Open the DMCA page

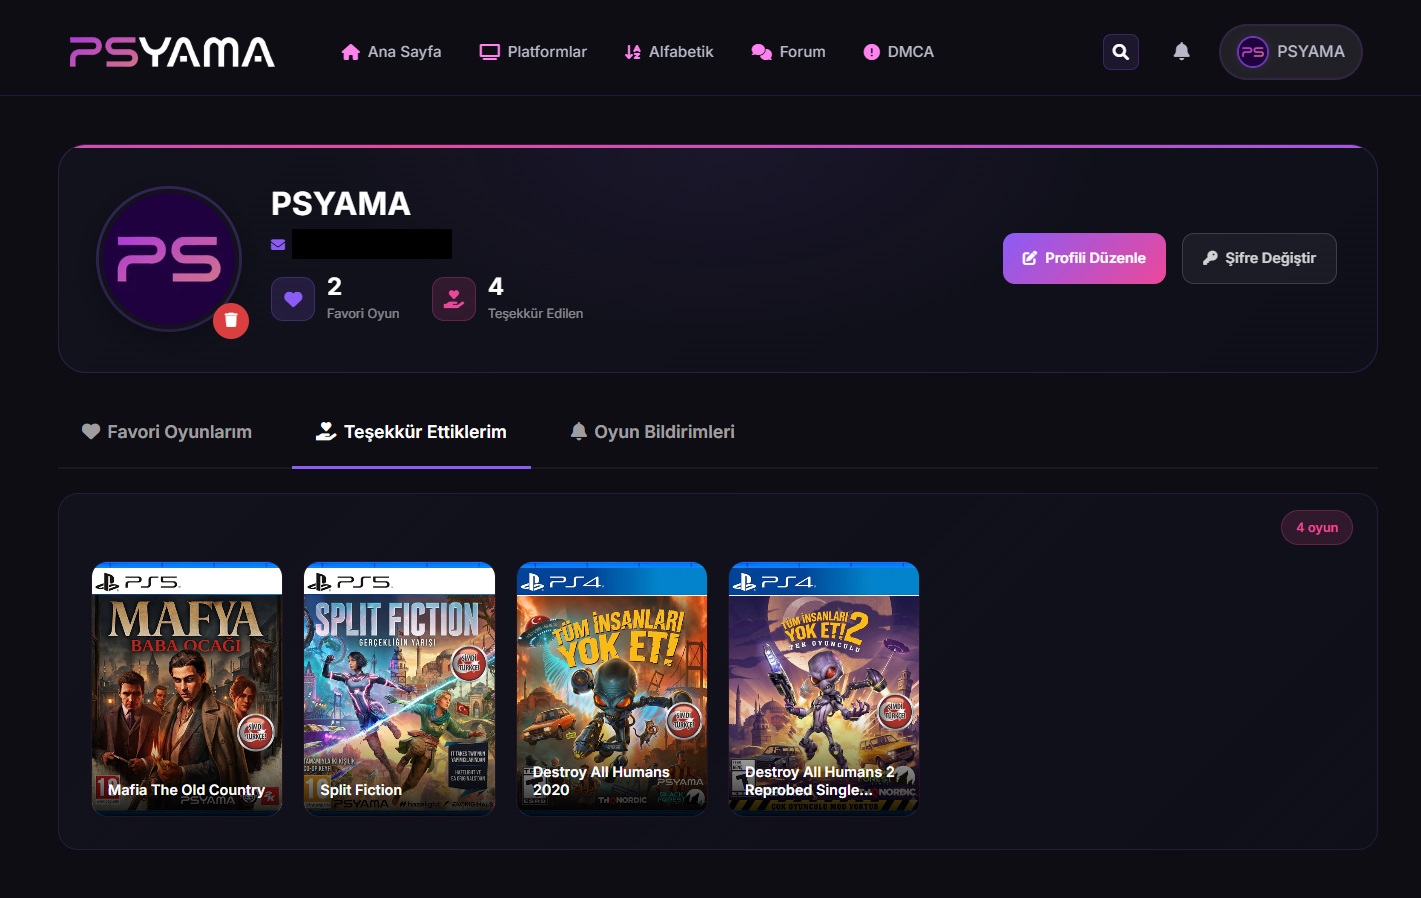(898, 52)
